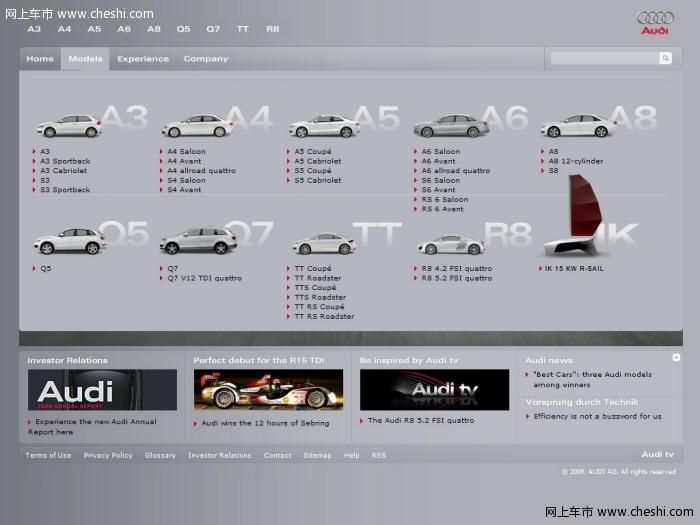The image size is (700, 525).
Task: Switch to the Home tab
Action: click(40, 58)
